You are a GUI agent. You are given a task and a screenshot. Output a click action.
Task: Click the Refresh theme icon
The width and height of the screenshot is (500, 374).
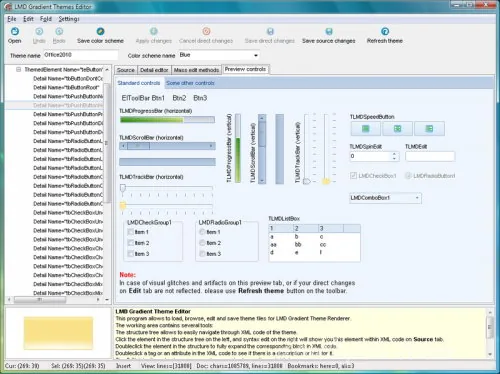[385, 31]
